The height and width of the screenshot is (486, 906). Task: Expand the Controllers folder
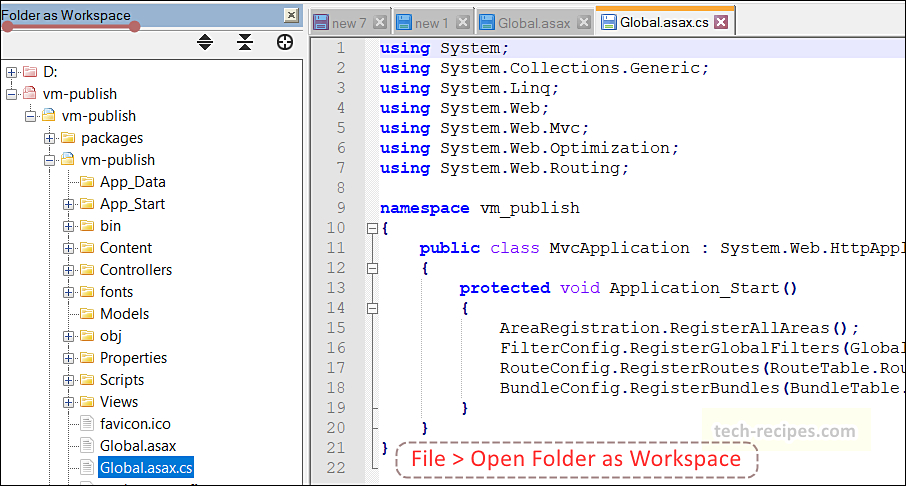68,270
